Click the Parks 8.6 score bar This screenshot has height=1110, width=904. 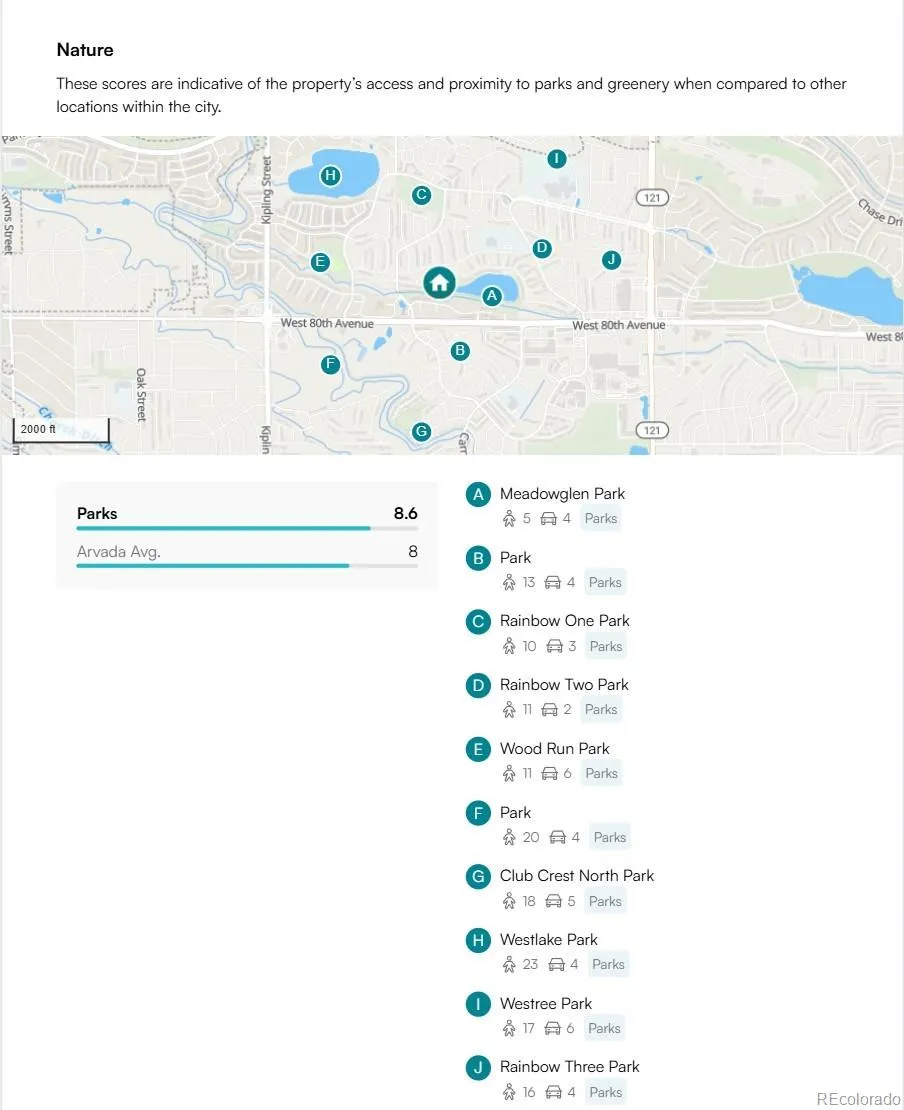[247, 527]
